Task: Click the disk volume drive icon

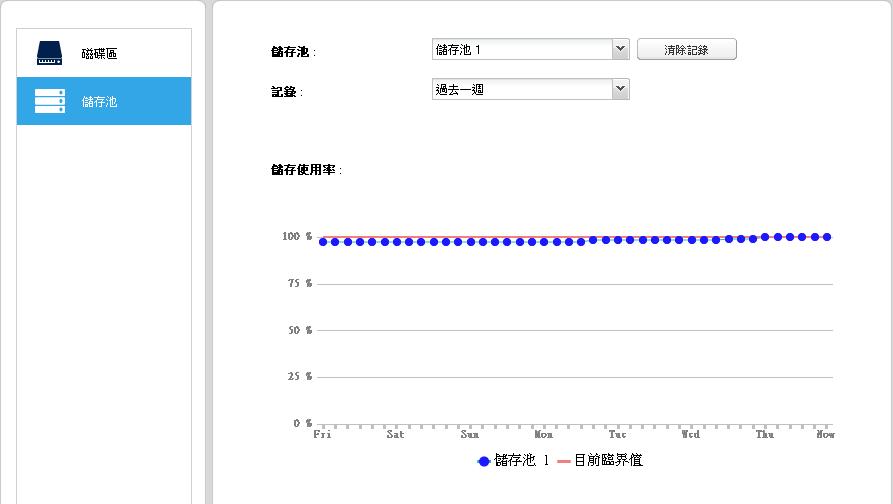Action: click(50, 53)
